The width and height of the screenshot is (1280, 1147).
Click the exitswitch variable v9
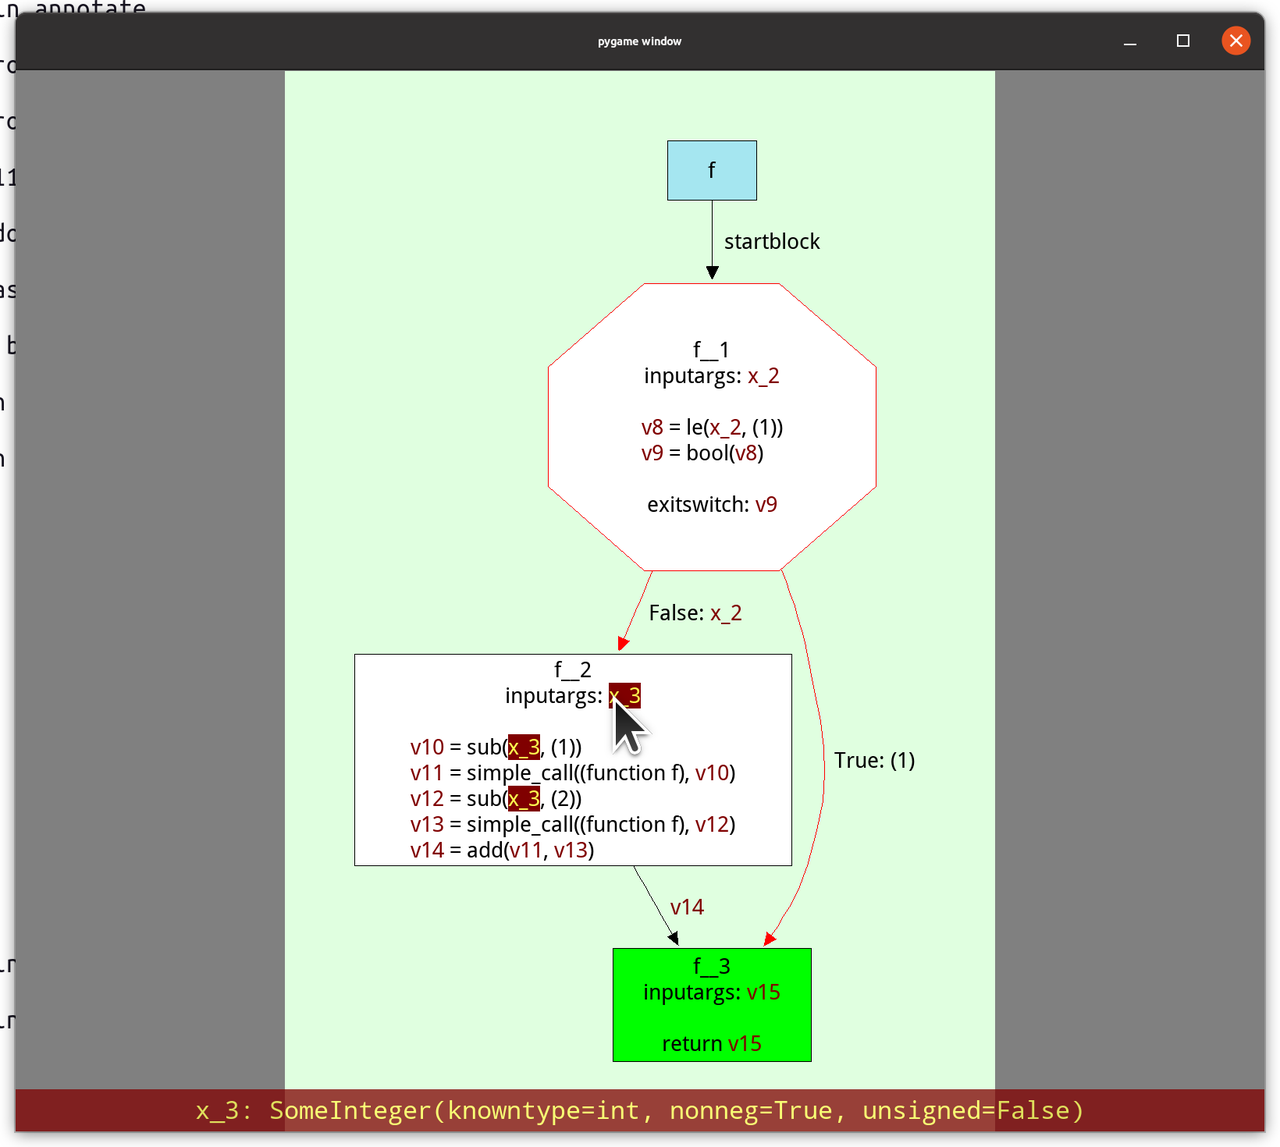(766, 504)
